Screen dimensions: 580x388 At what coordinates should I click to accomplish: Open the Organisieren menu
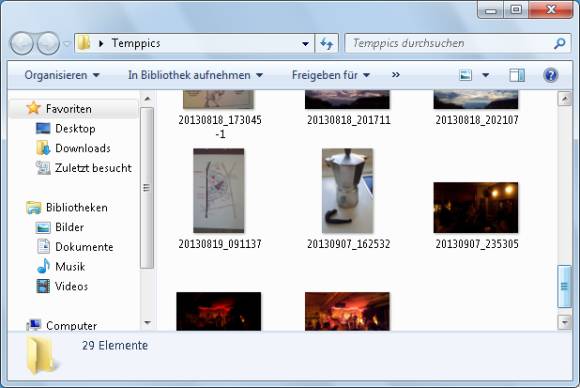pyautogui.click(x=62, y=75)
